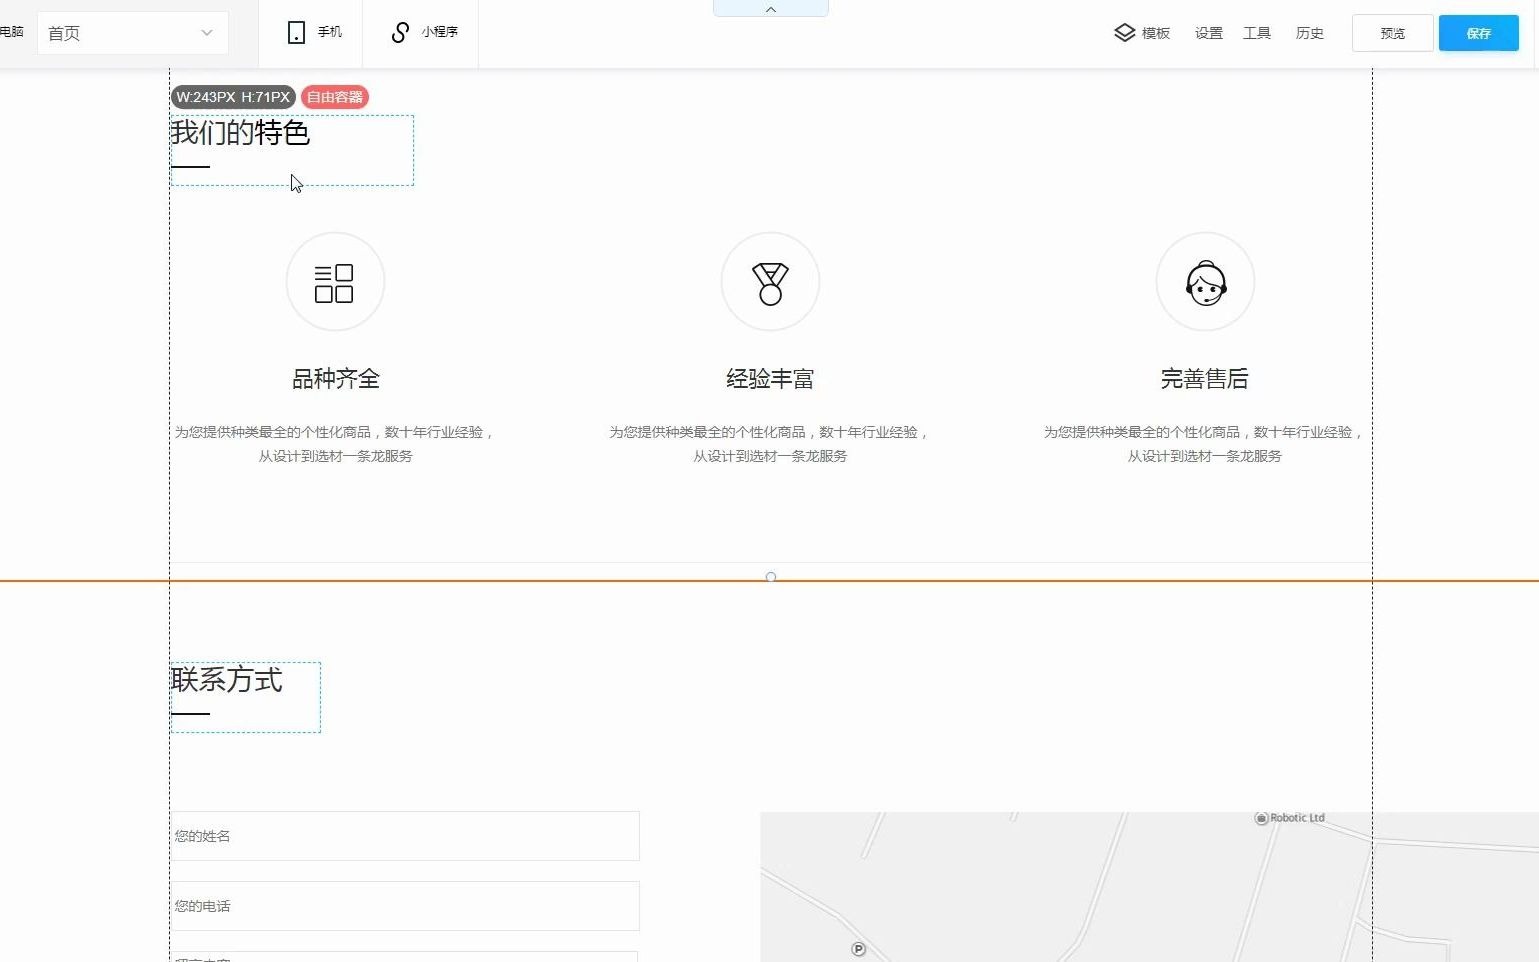Select the 经验丰富 title text
Image resolution: width=1539 pixels, height=962 pixels.
pyautogui.click(x=770, y=379)
